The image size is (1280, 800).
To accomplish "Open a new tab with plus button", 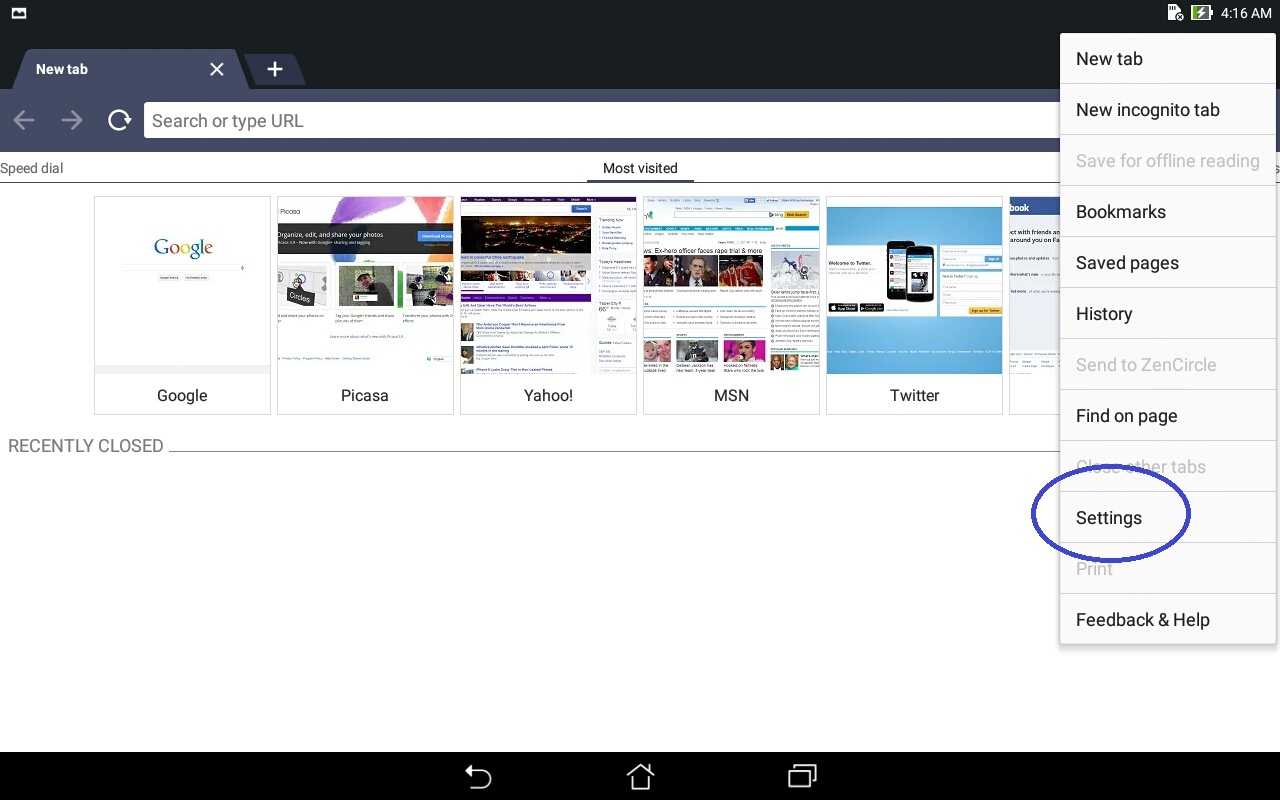I will (x=275, y=69).
